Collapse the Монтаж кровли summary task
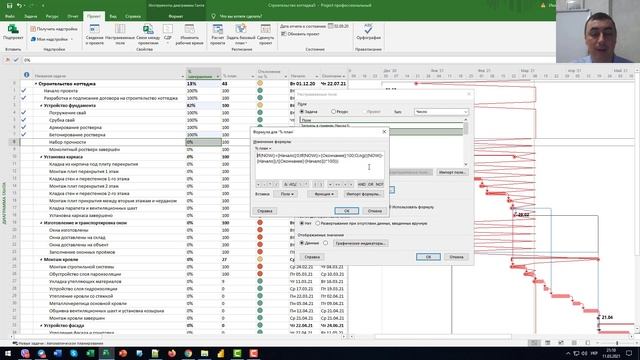Viewport: 640px width, 360px height. 41,259
